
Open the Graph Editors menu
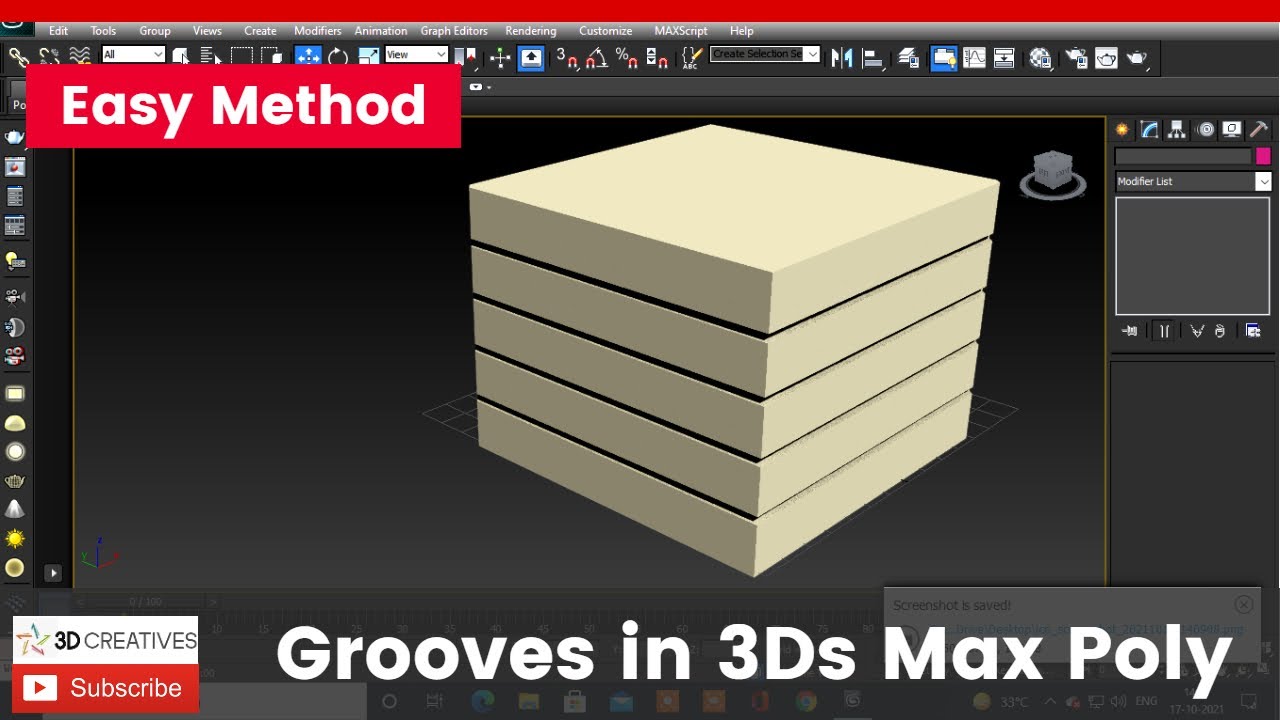click(x=454, y=31)
